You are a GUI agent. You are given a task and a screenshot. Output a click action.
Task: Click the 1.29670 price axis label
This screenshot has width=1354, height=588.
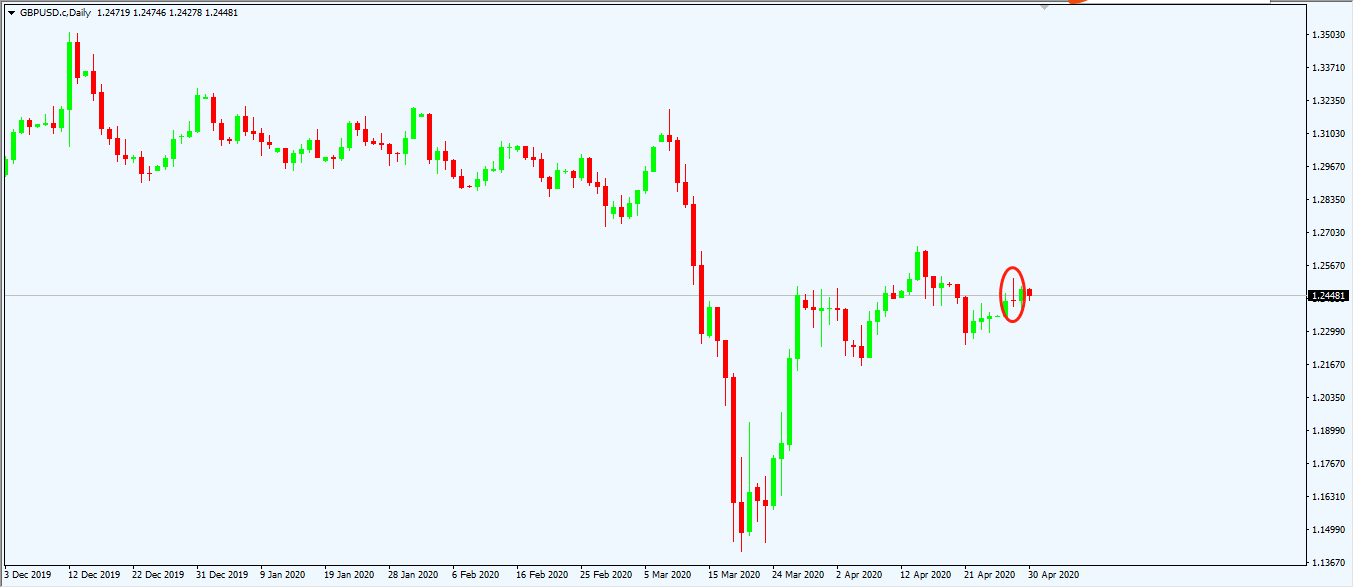1329,167
